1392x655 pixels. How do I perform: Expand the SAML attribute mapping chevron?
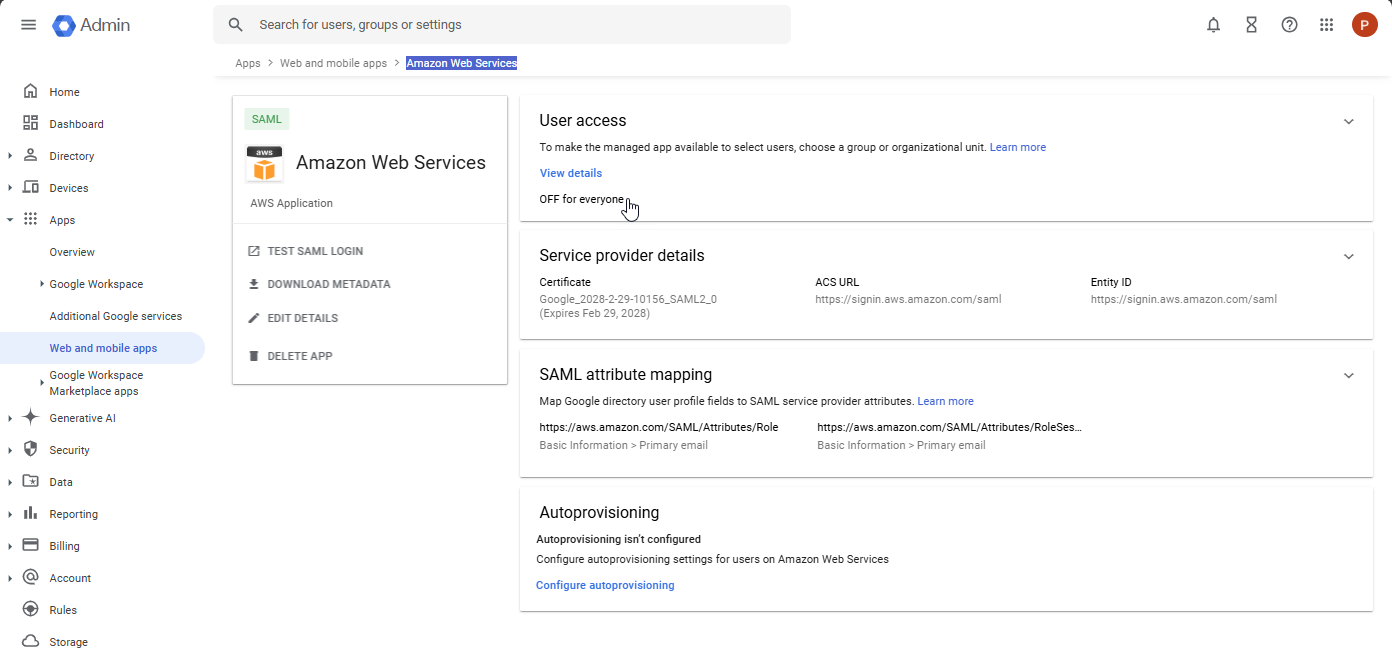tap(1348, 376)
